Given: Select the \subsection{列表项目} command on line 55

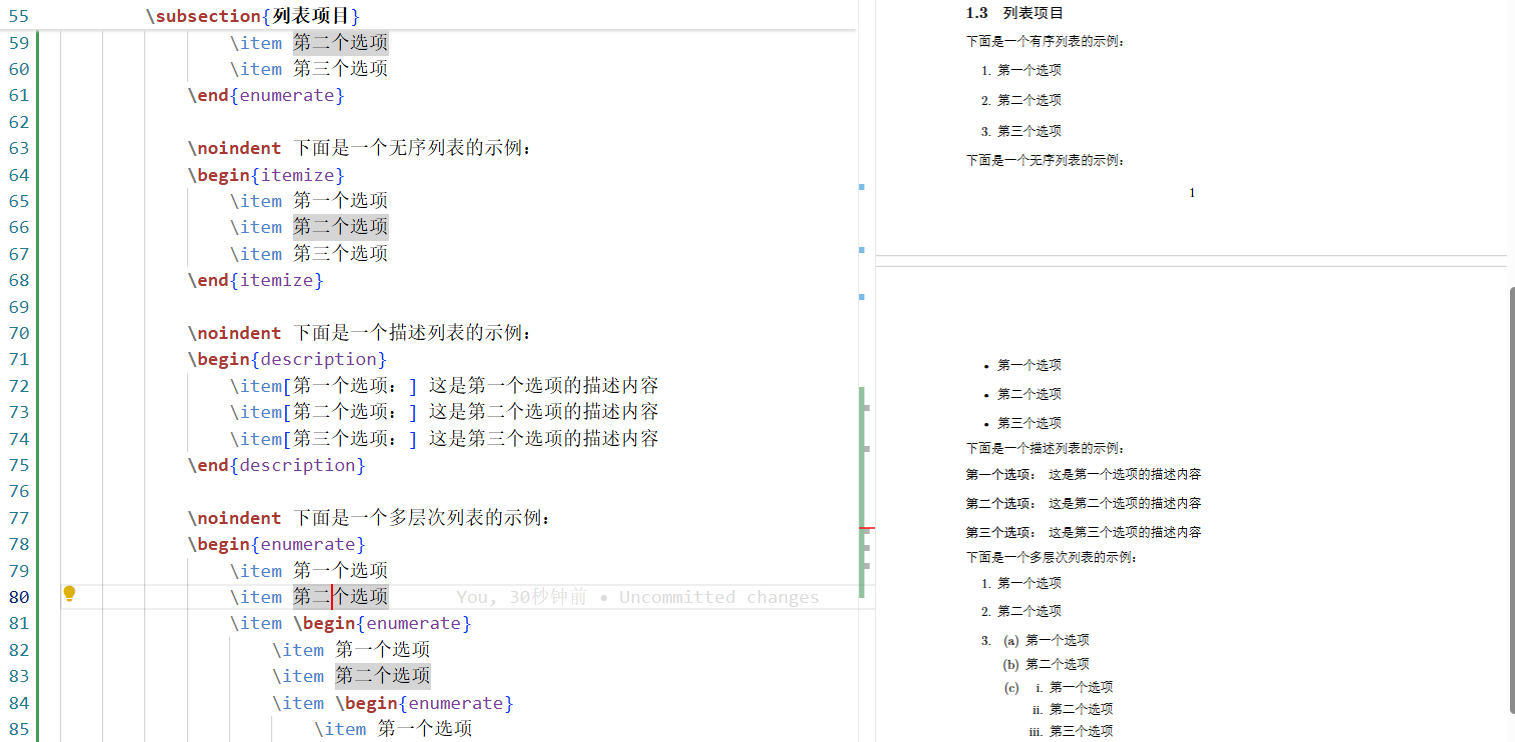Looking at the screenshot, I should click(251, 15).
